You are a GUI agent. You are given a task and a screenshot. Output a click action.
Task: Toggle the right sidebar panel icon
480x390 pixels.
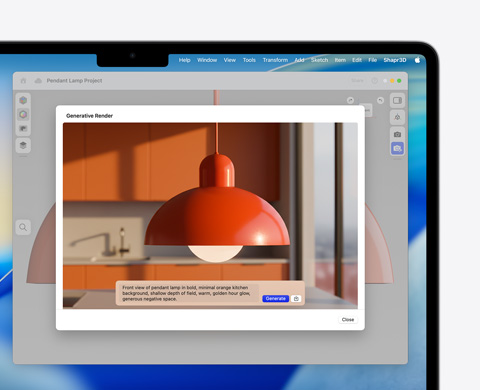[397, 100]
